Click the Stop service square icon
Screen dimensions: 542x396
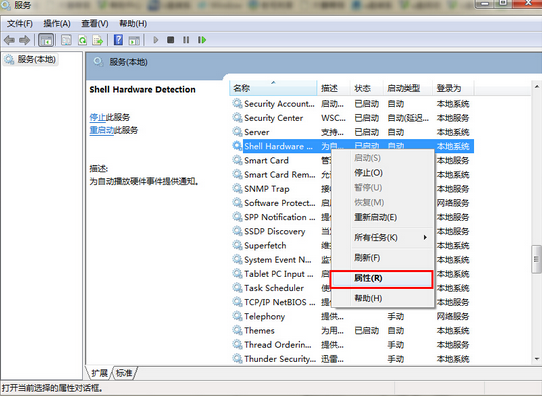pyautogui.click(x=170, y=40)
